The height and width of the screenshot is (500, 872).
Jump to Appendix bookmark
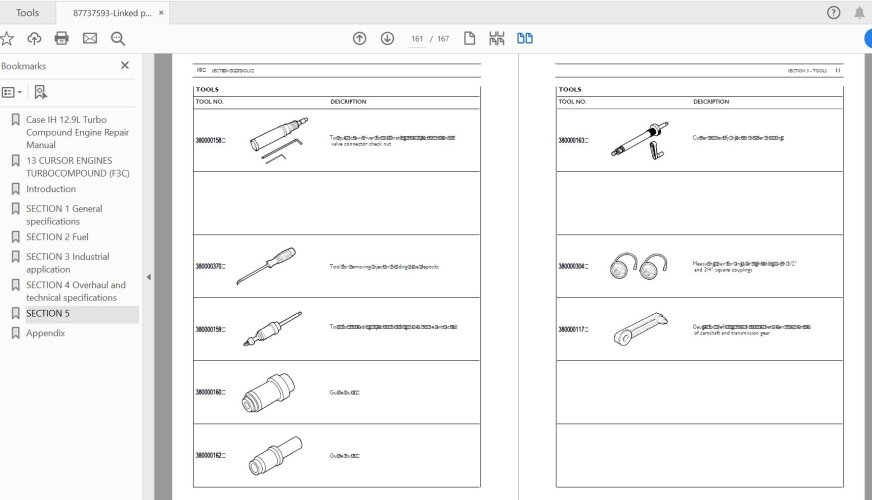[45, 333]
